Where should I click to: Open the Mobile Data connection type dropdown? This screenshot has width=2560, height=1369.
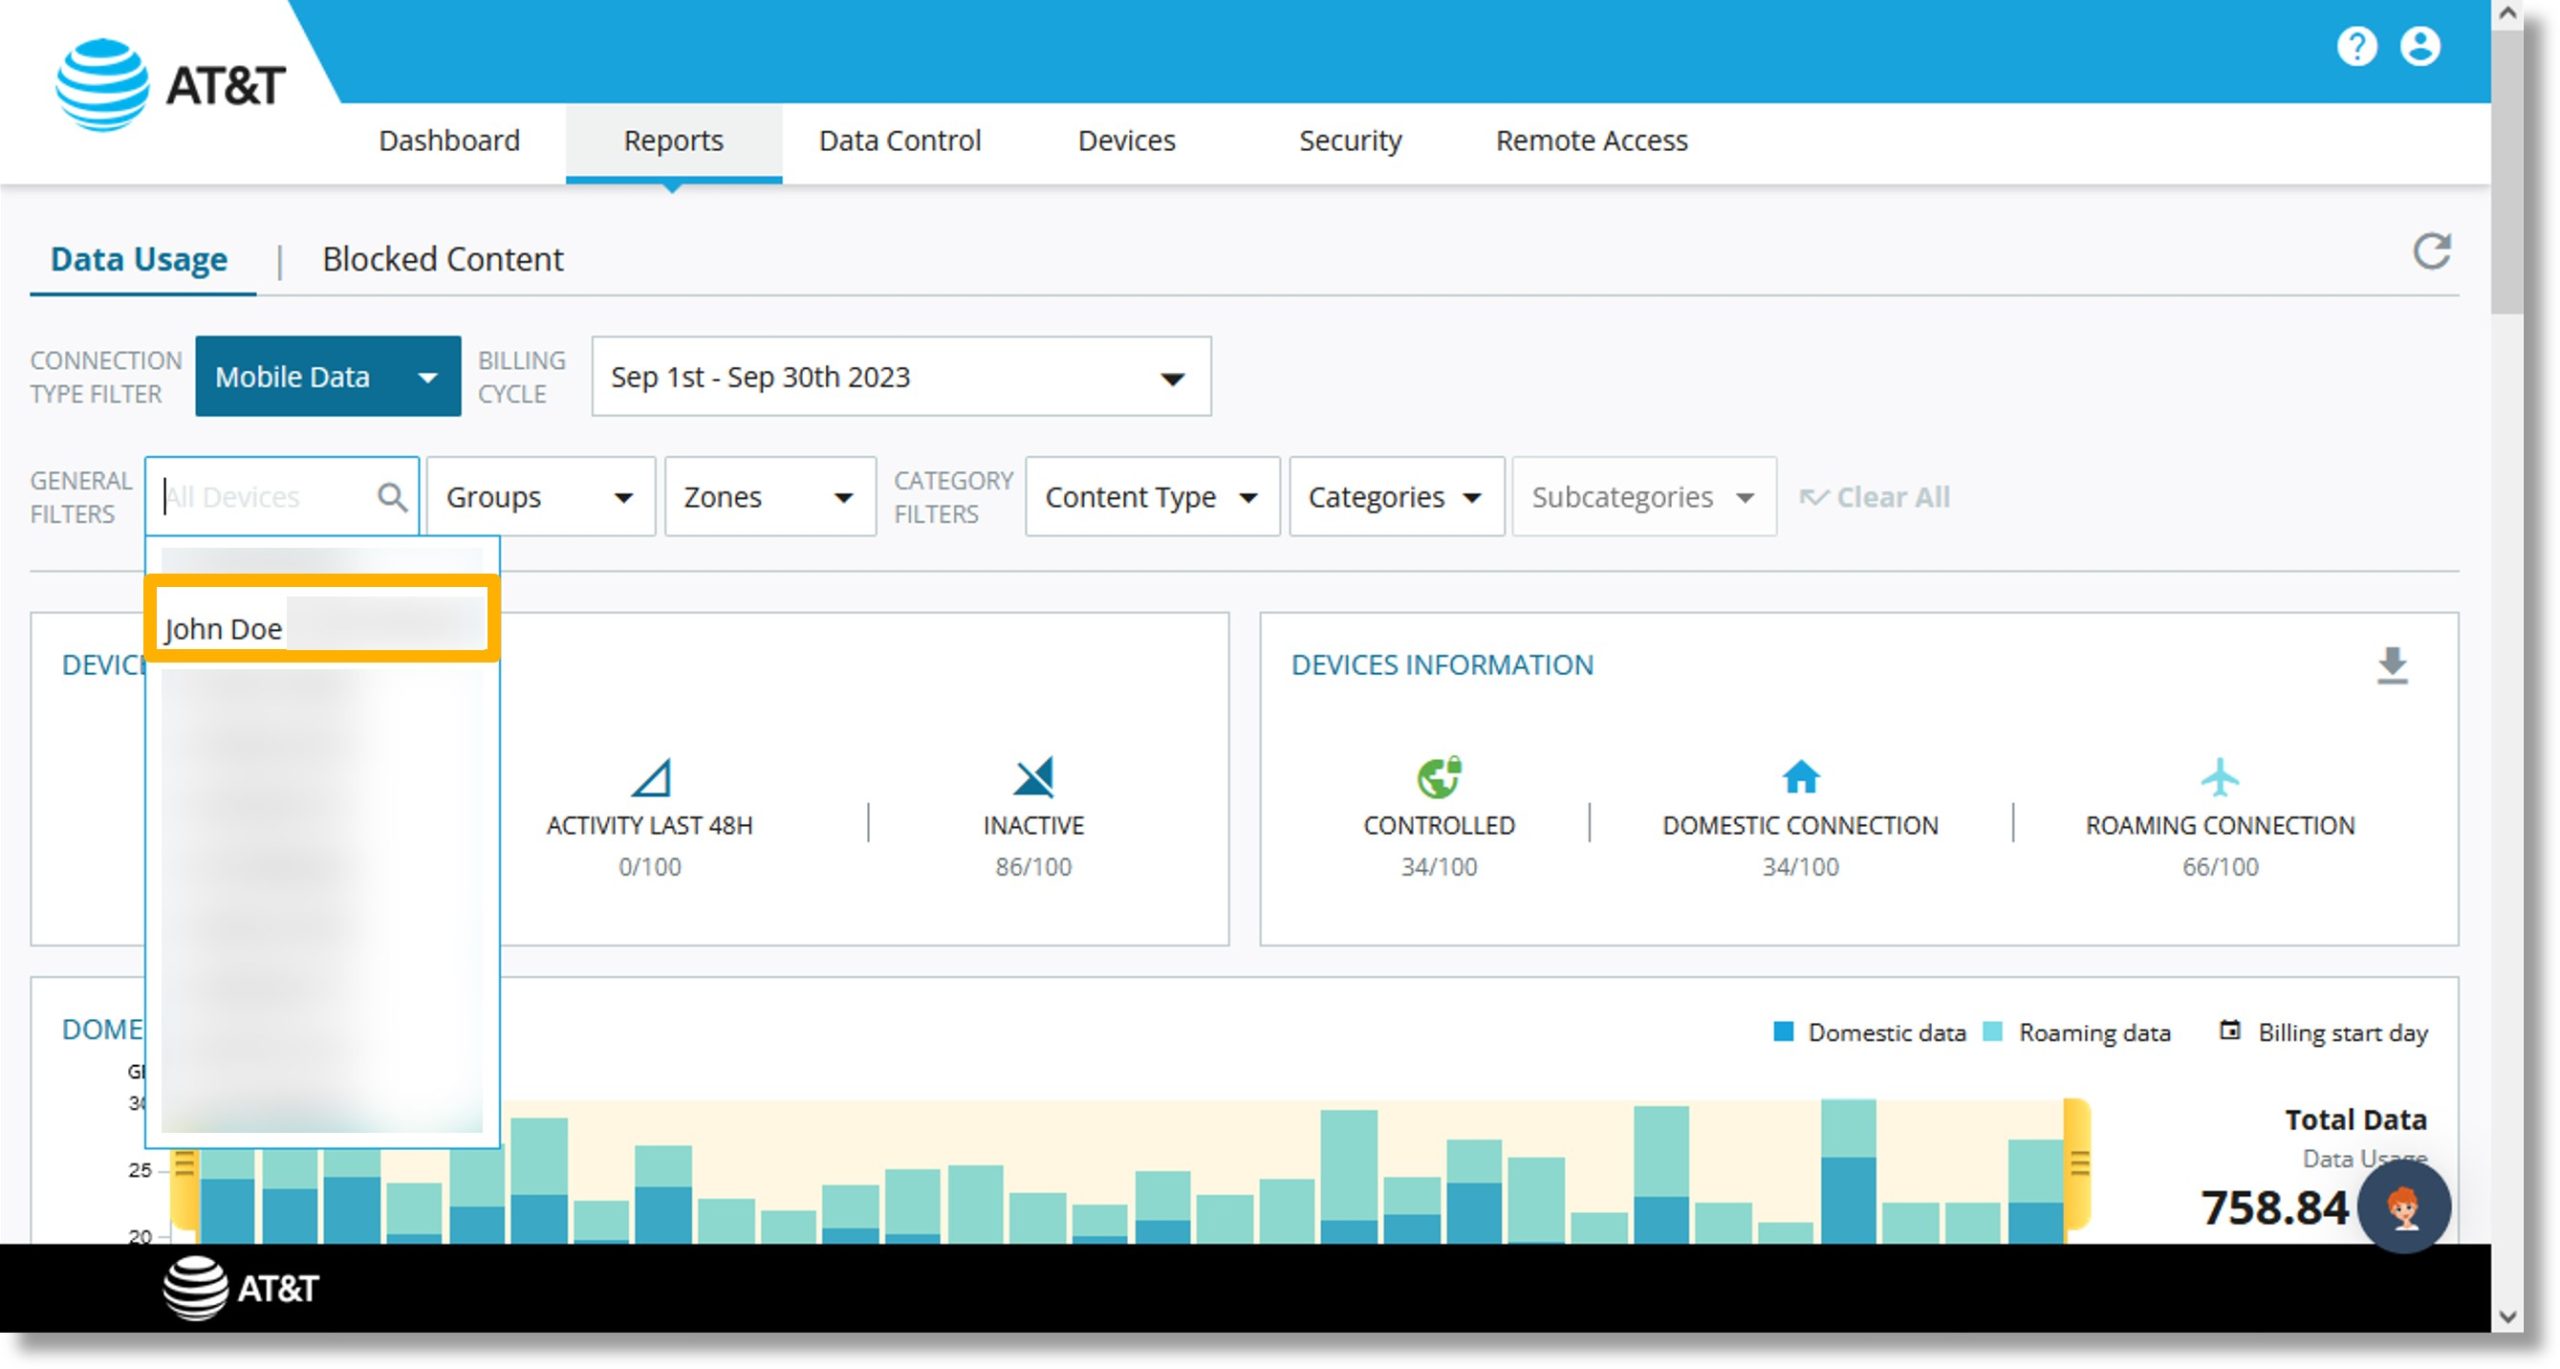click(x=328, y=377)
